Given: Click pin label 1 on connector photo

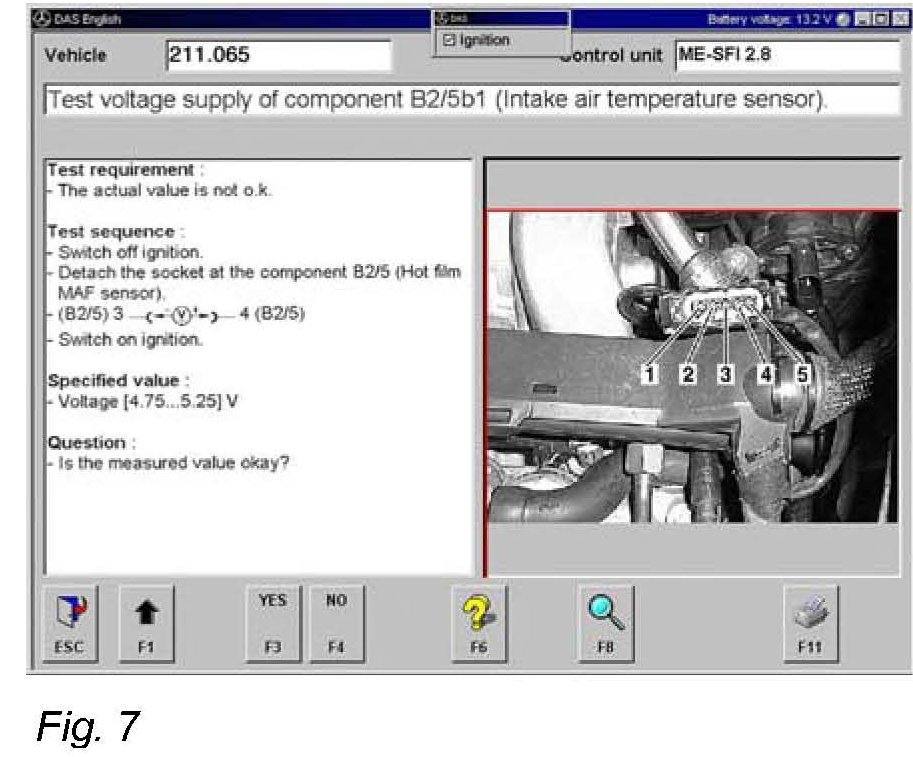Looking at the screenshot, I should [650, 374].
